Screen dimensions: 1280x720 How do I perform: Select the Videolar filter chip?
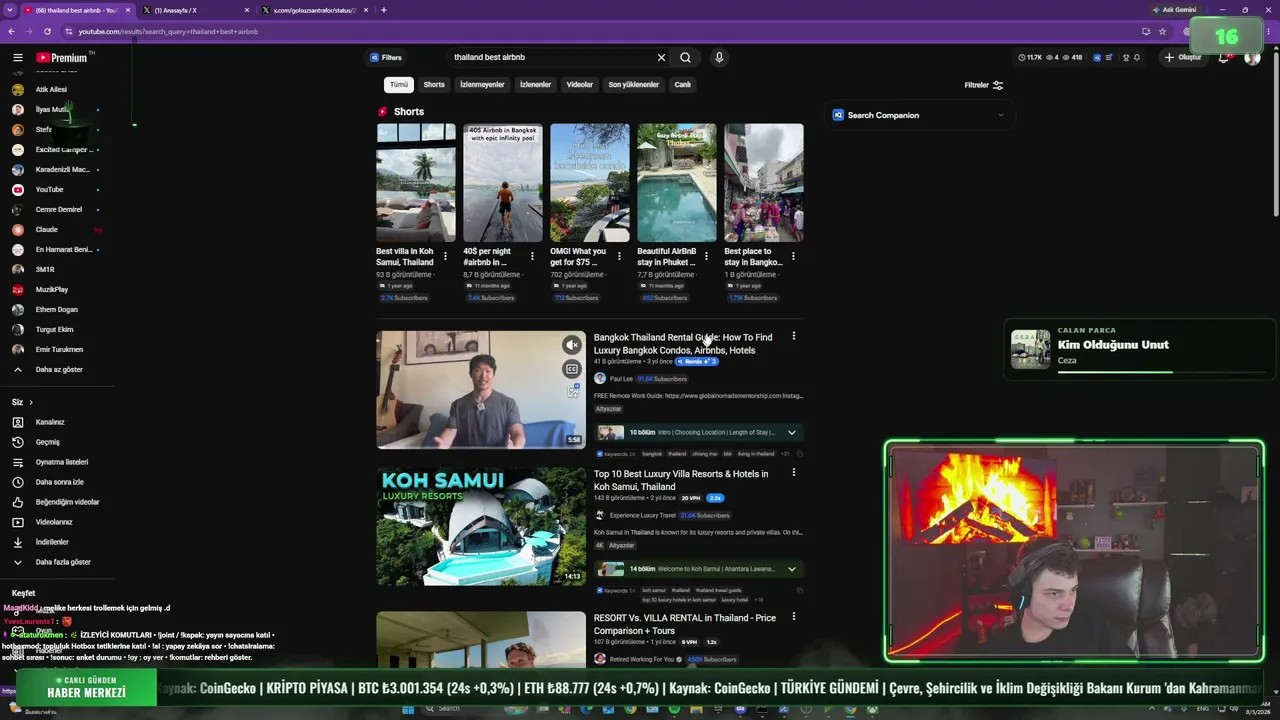580,85
